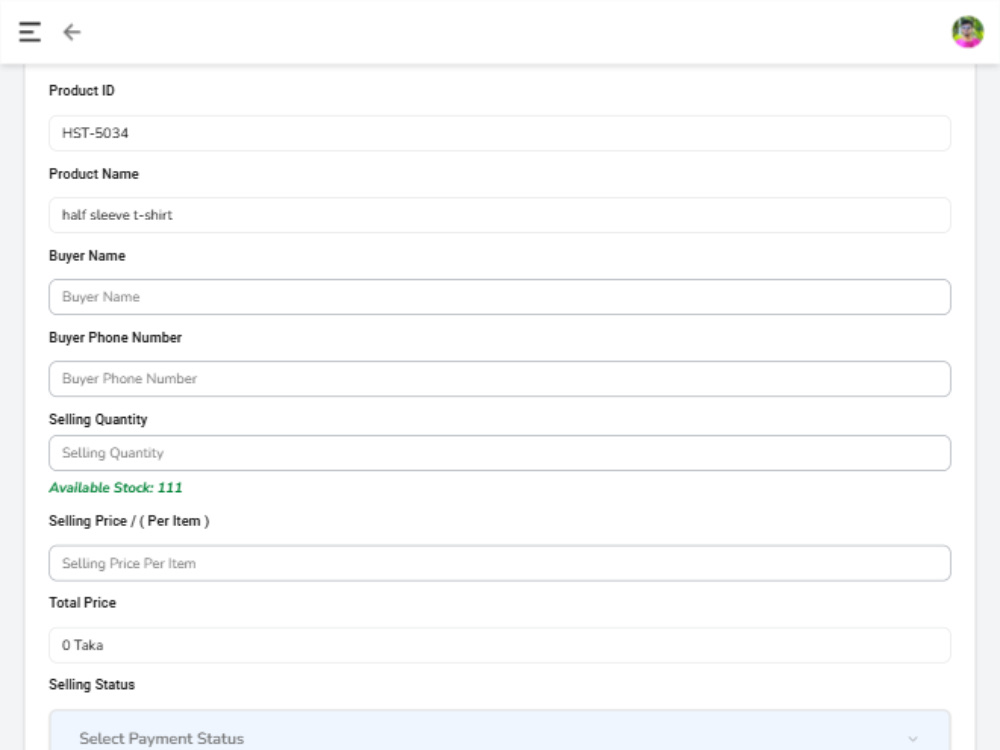This screenshot has height=750, width=1000.
Task: Open the Select Payment Status dropdown
Action: point(499,730)
